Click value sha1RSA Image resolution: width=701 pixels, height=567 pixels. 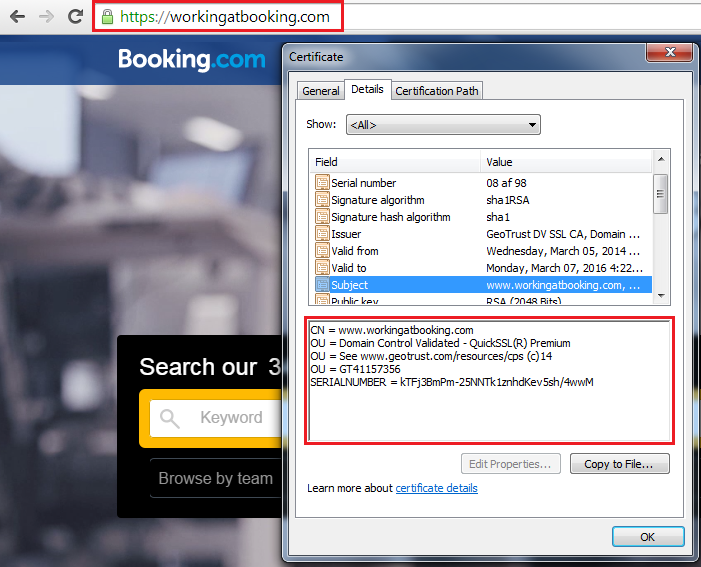tap(507, 200)
